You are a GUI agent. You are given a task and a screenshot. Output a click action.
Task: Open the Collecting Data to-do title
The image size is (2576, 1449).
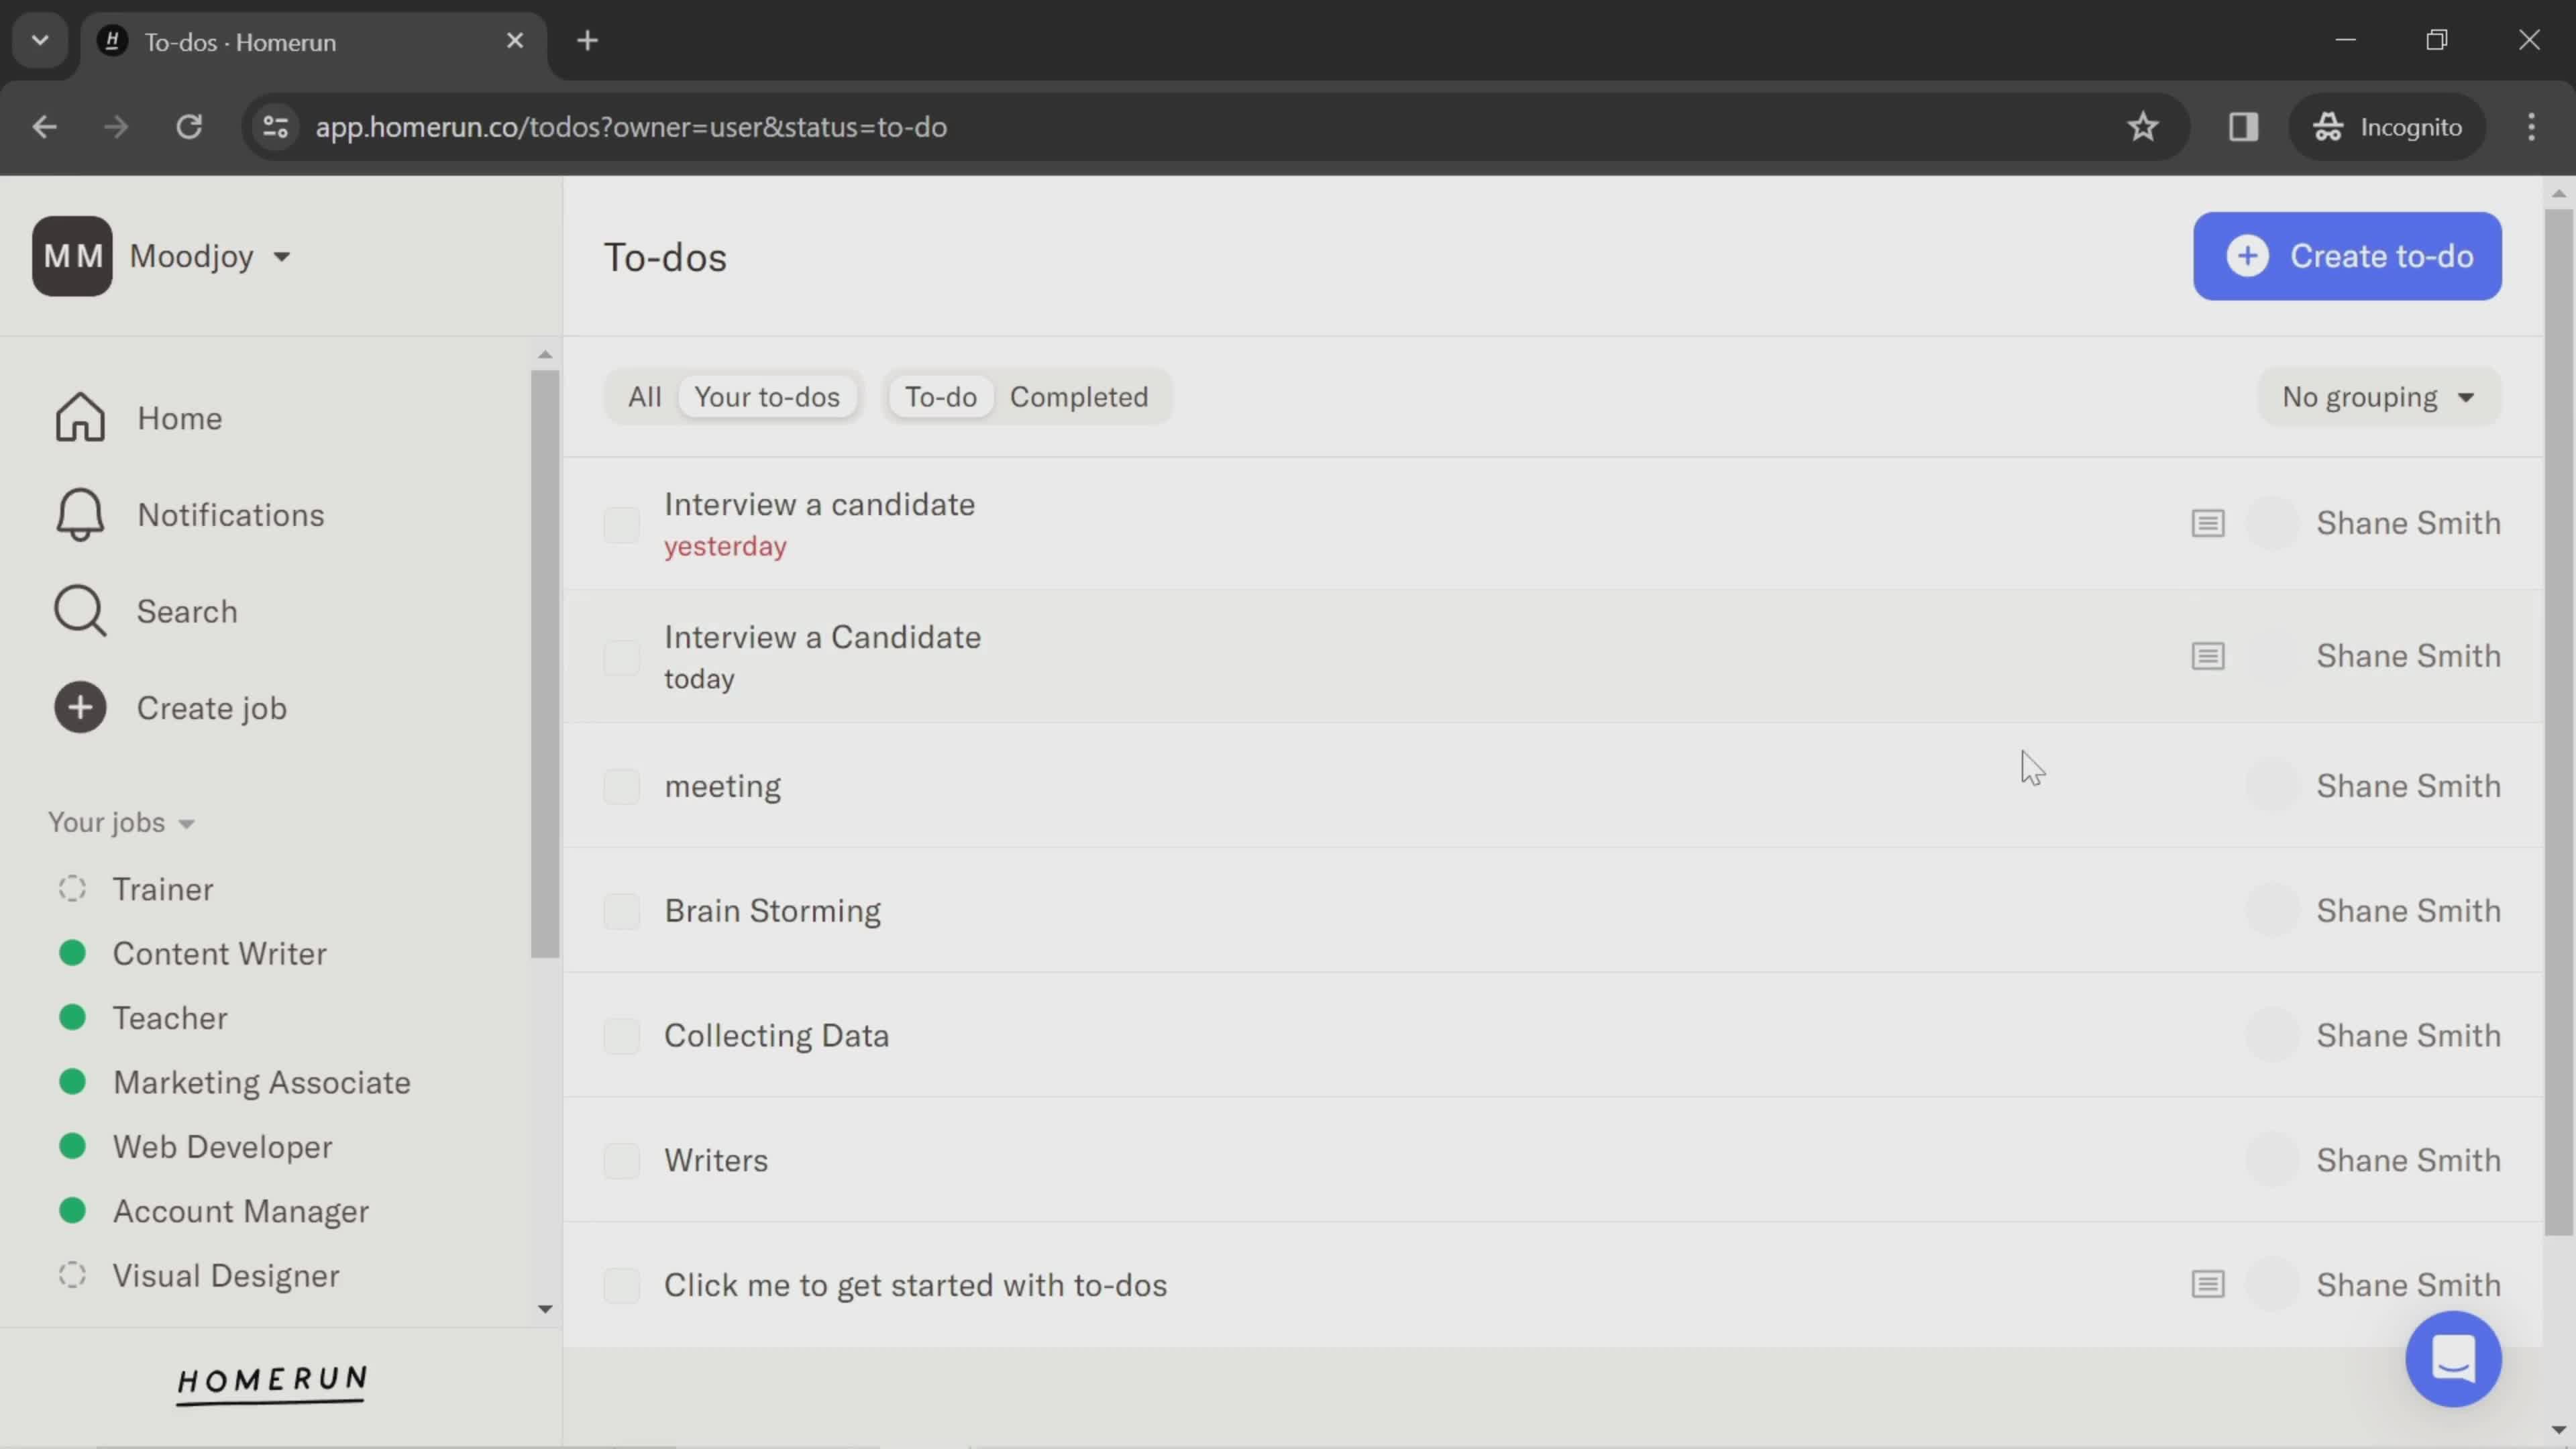776,1035
